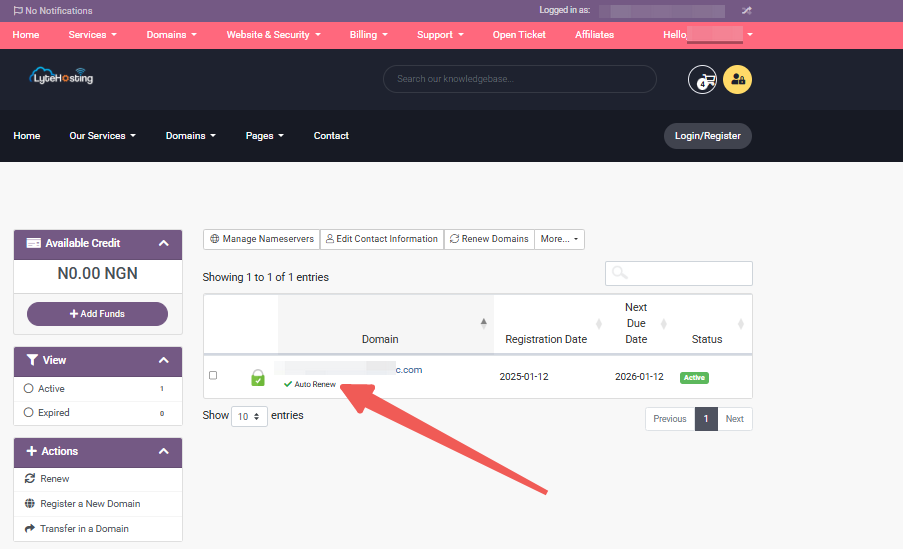Click the 2025-01-12 registration date
903x549 pixels.
coord(524,377)
